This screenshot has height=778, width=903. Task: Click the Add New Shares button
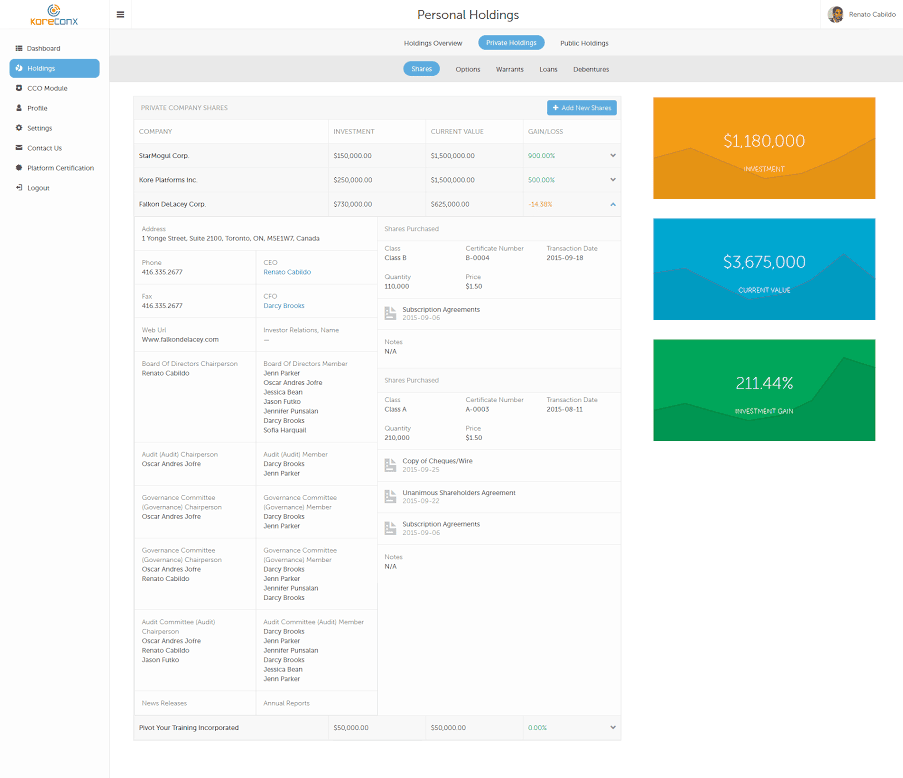tap(582, 108)
